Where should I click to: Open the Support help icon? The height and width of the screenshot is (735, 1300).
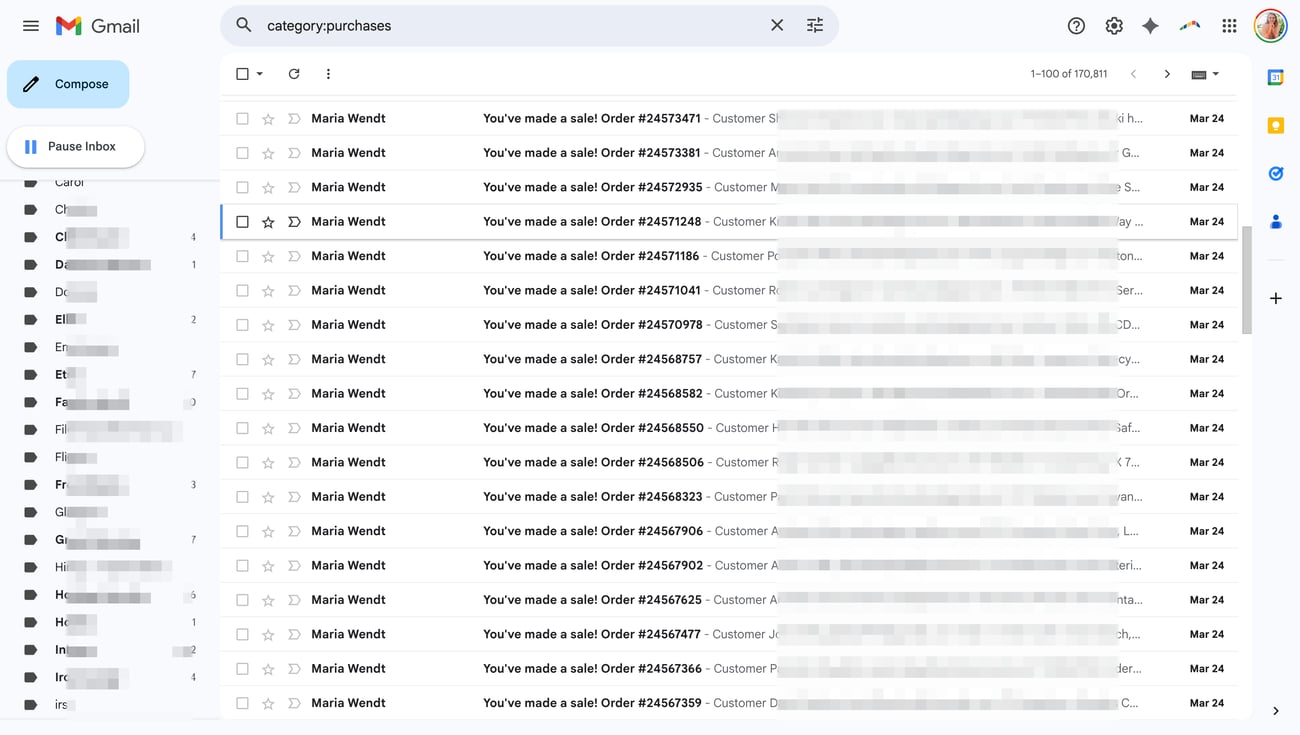tap(1076, 26)
